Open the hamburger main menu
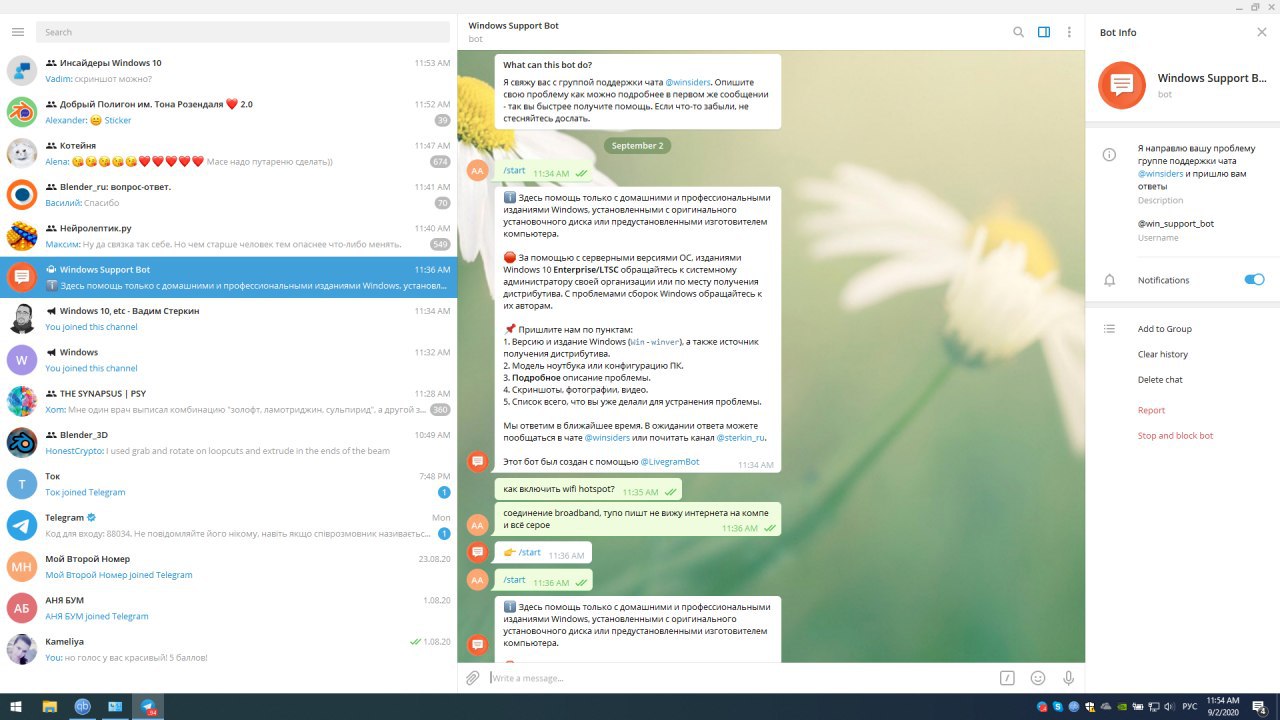This screenshot has height=720, width=1280. [17, 32]
